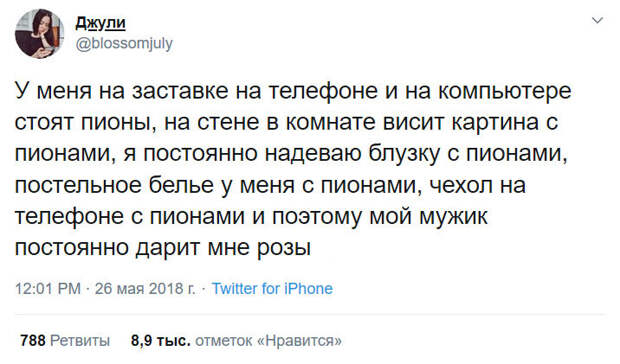Viewport: 620px width, 364px height.
Task: Open the @blossomjuly handle
Action: coord(124,43)
